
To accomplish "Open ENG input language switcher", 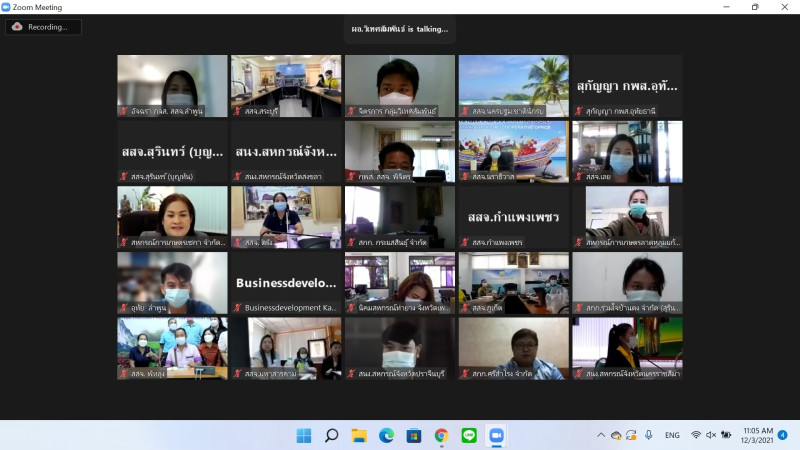I will 673,435.
